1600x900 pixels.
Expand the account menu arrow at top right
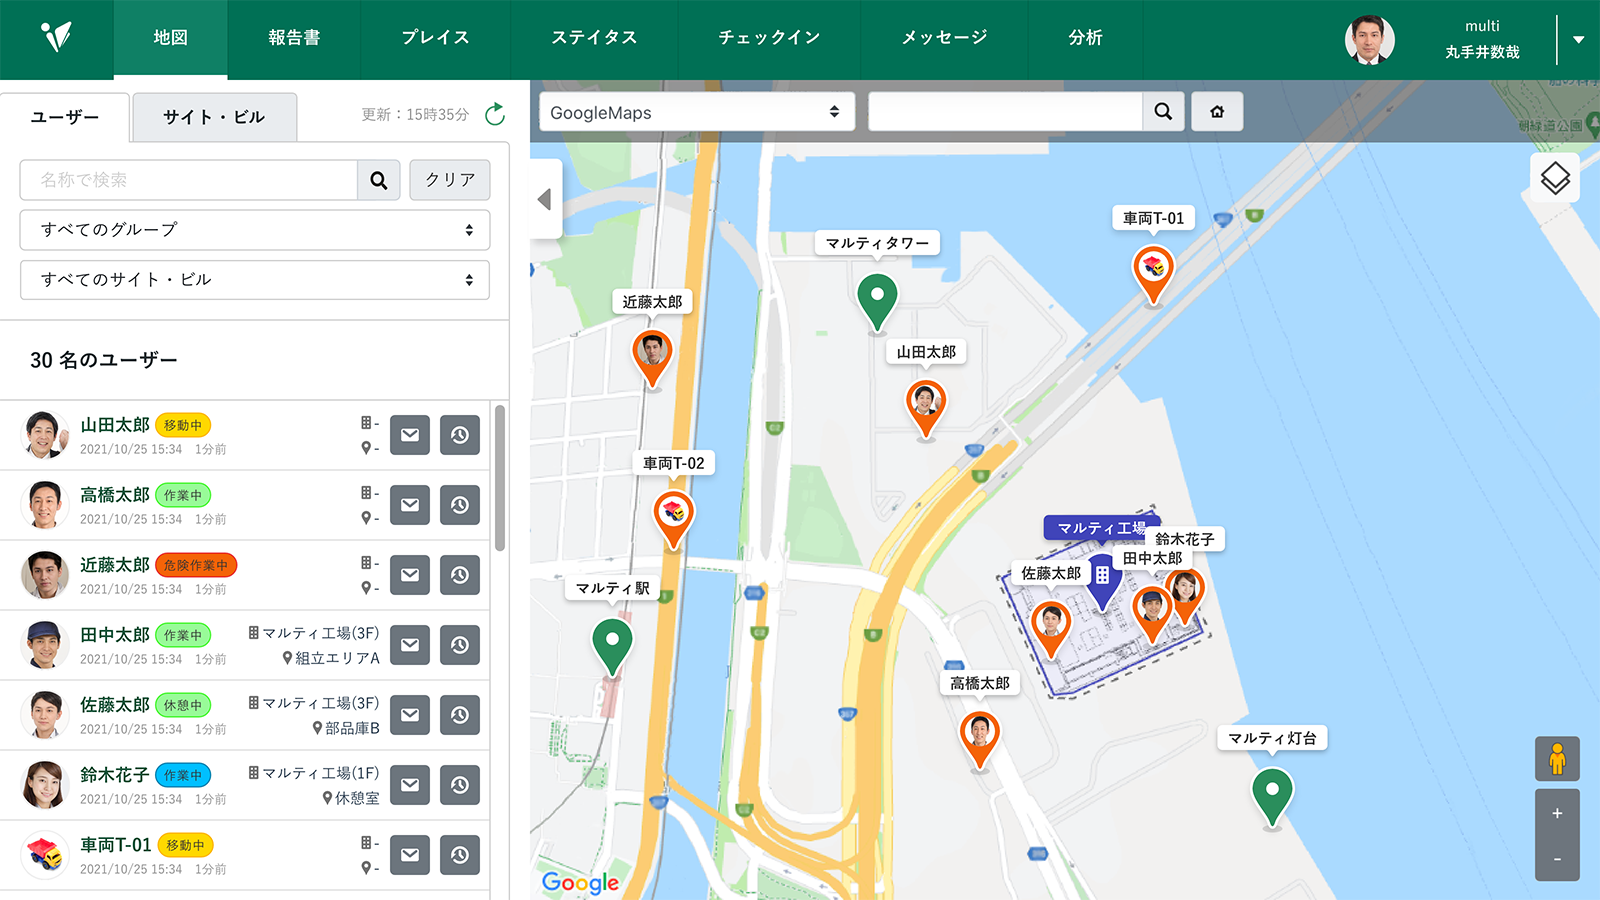coord(1580,40)
